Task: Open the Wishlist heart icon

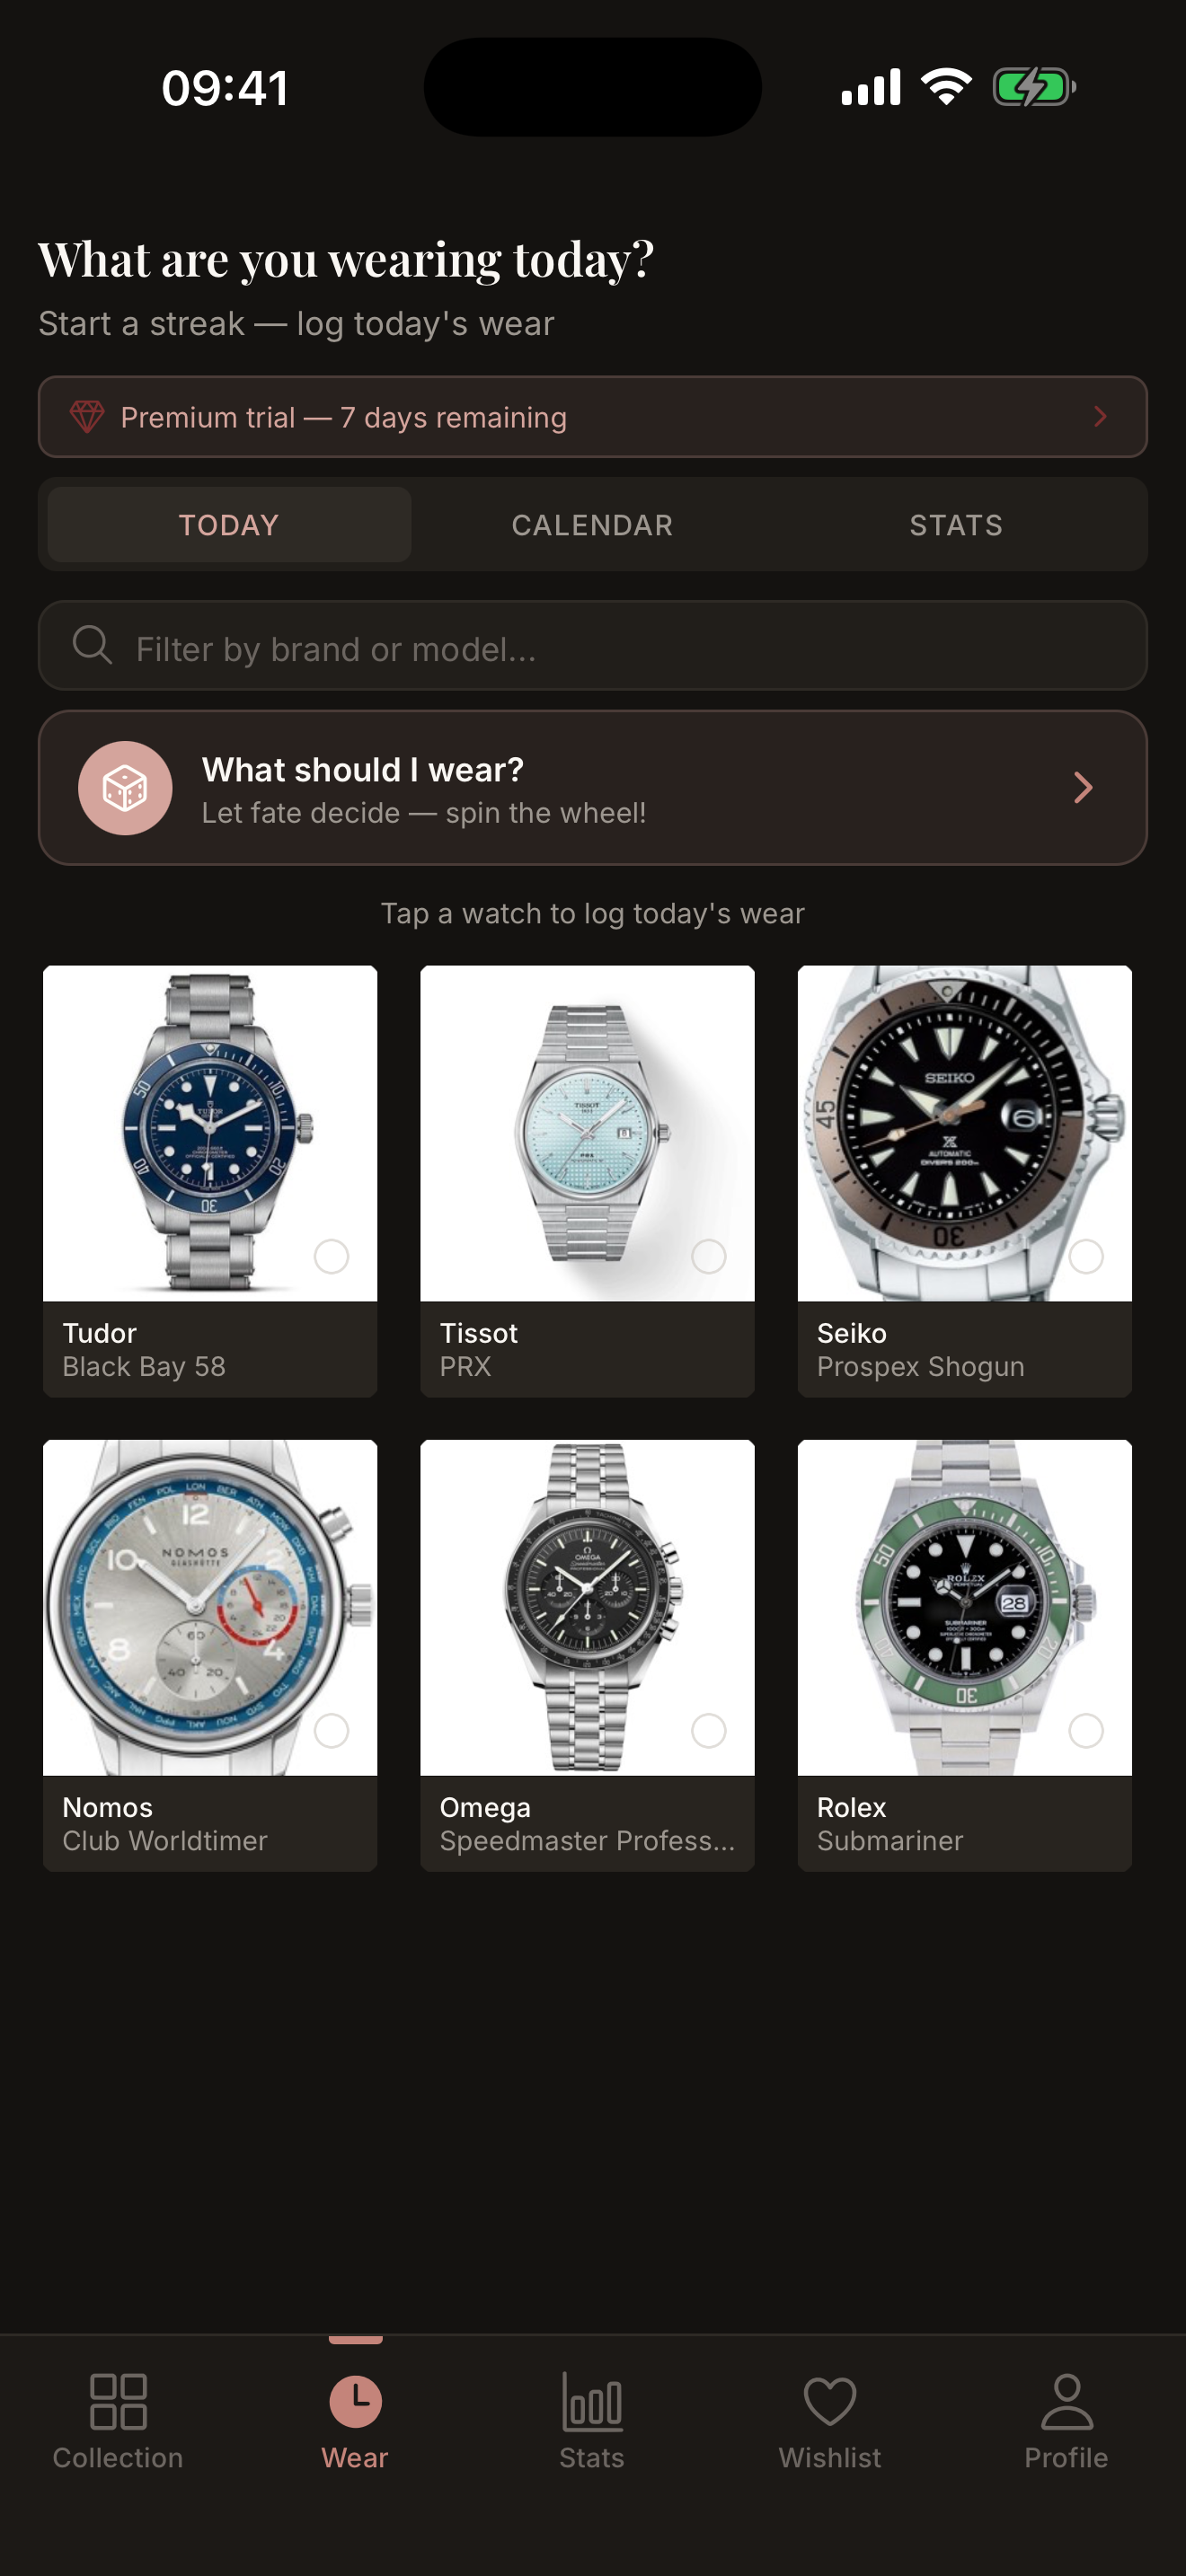Action: (830, 2401)
